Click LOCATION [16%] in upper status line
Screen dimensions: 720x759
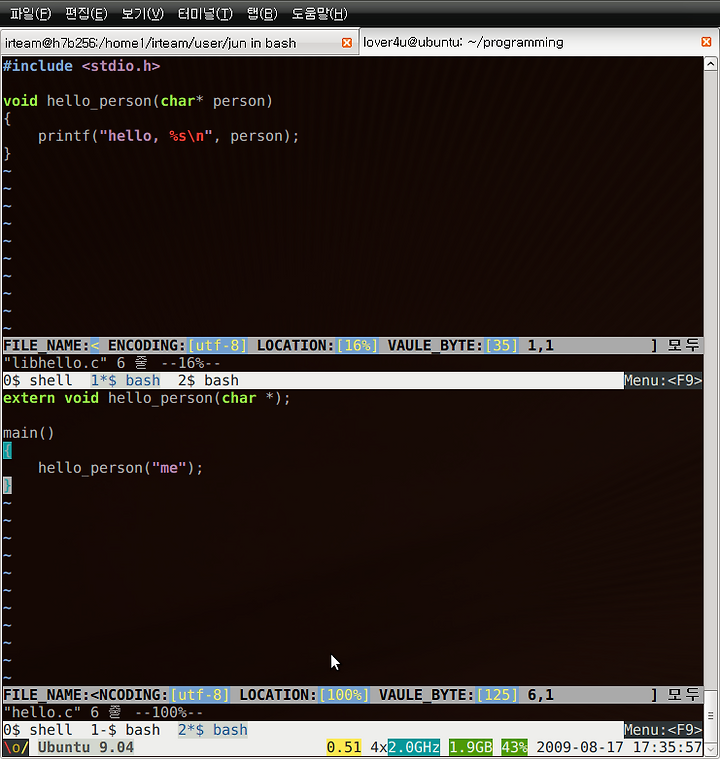point(357,346)
